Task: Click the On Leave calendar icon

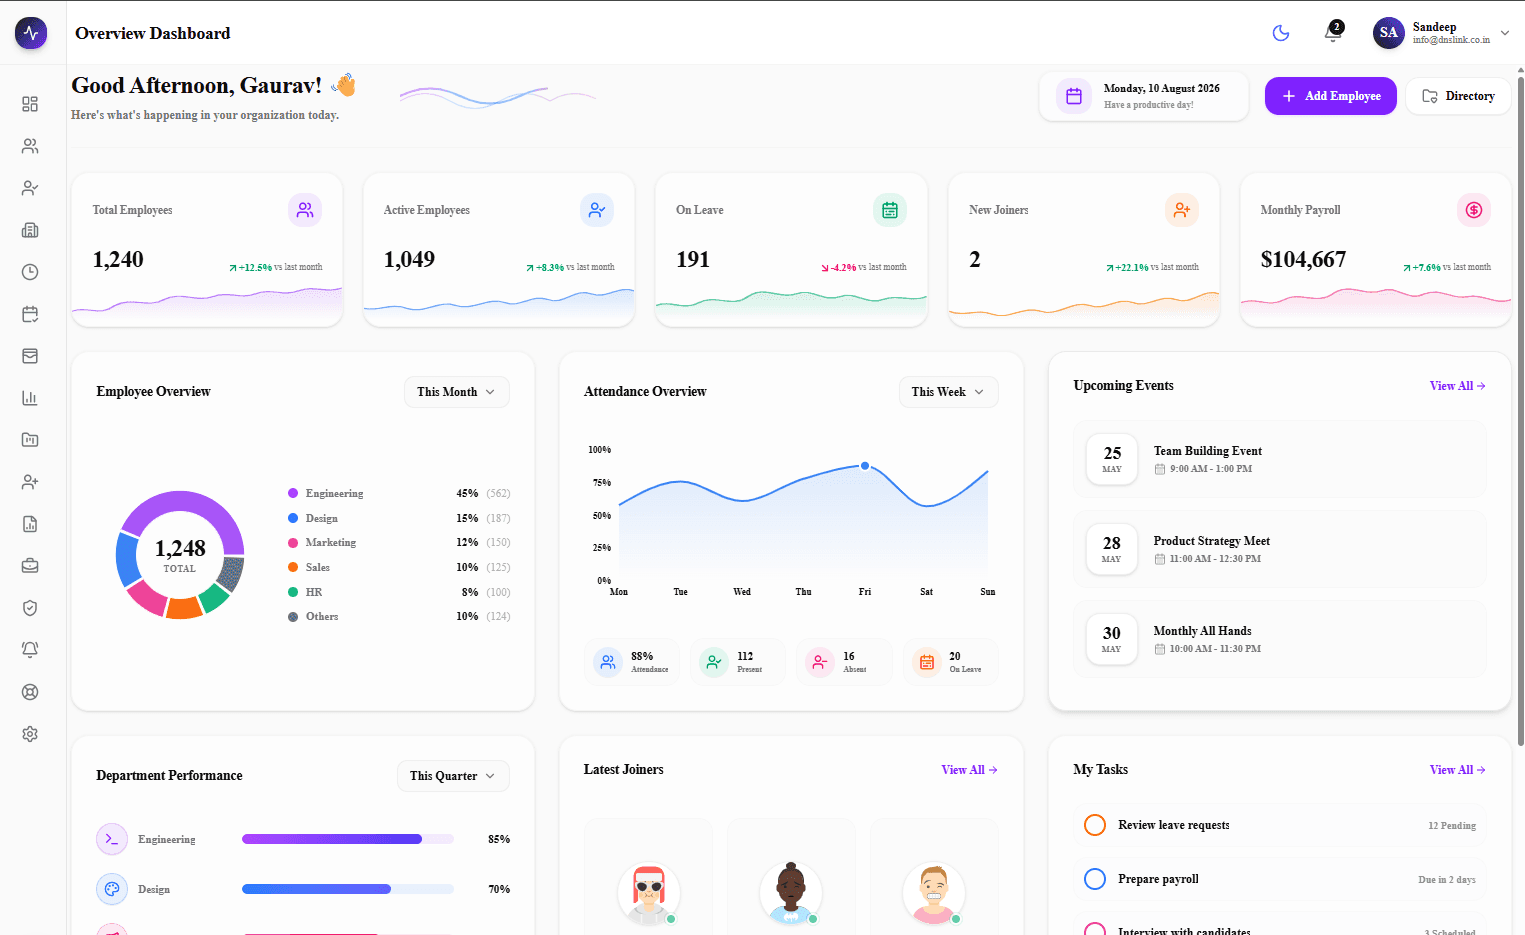Action: point(889,210)
